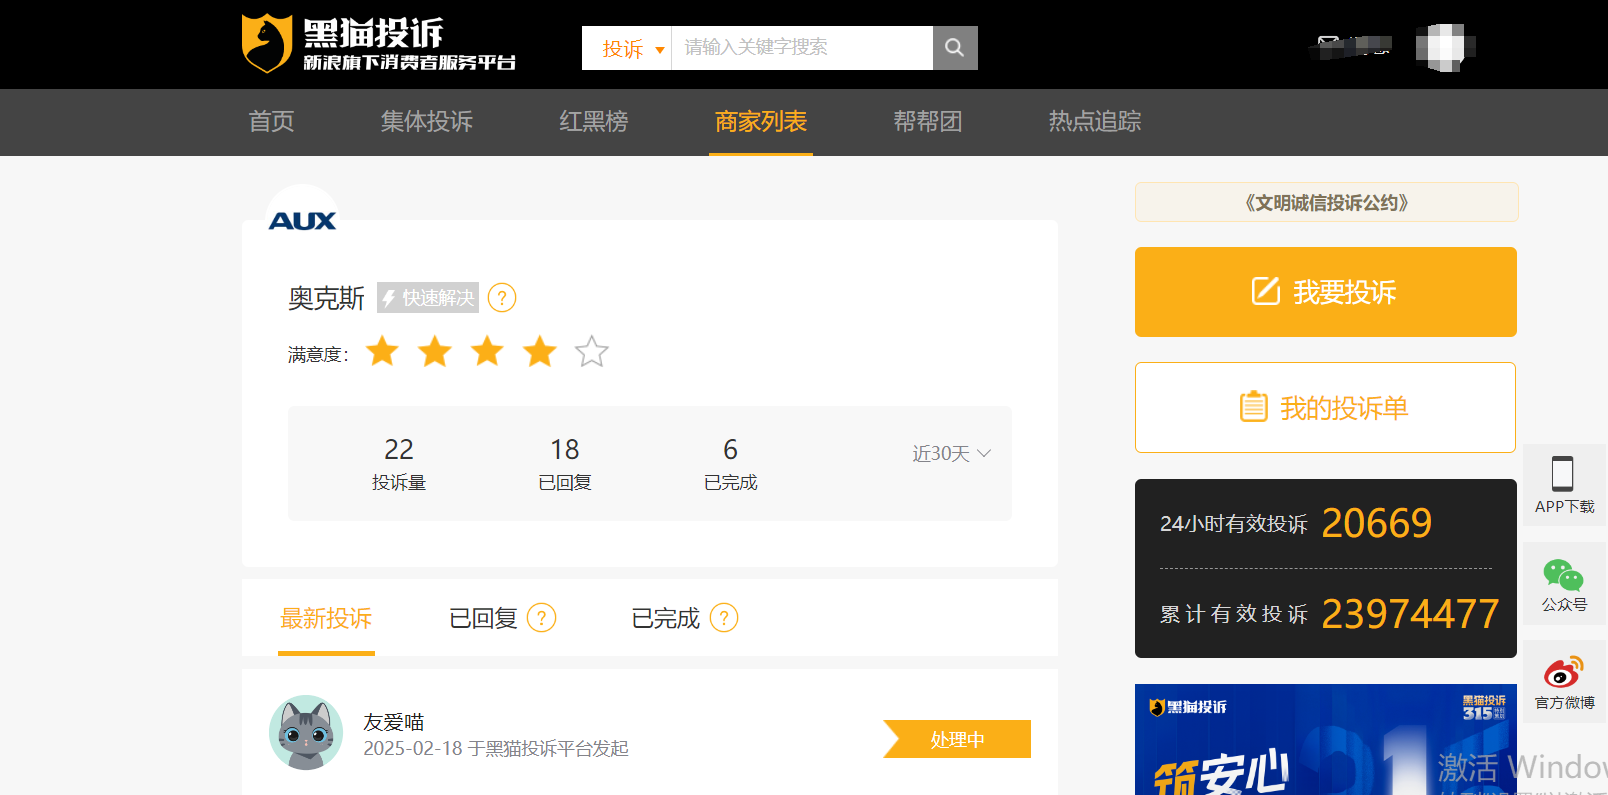The height and width of the screenshot is (795, 1608).
Task: Focus the 请输入关键字搜索 search field
Action: (802, 47)
